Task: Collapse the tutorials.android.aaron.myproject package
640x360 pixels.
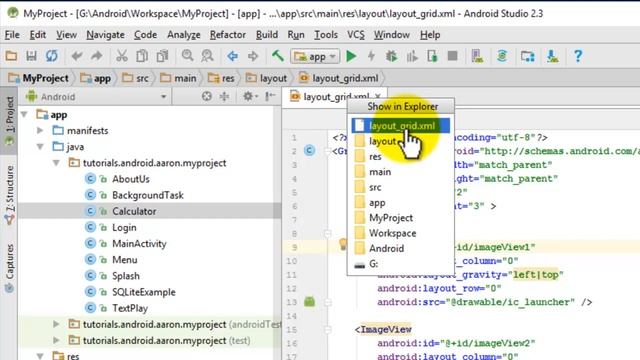Action: (56, 163)
